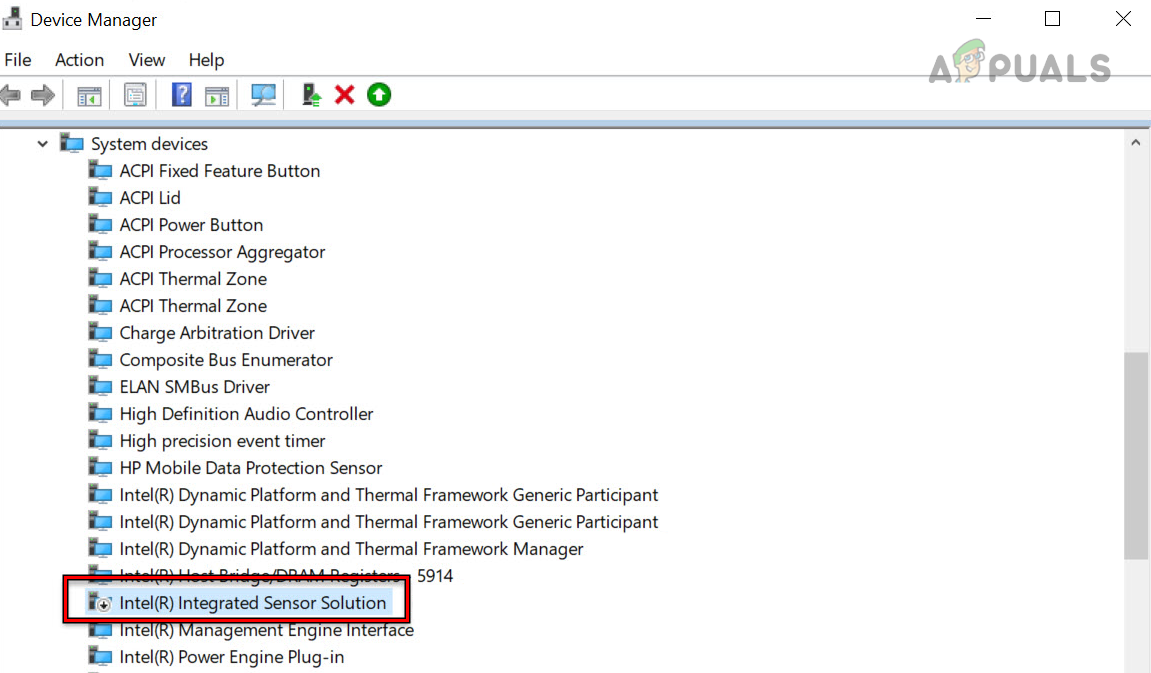Click the Device Manager icon in the title bar
Image resolution: width=1151 pixels, height=673 pixels.
click(x=12, y=18)
